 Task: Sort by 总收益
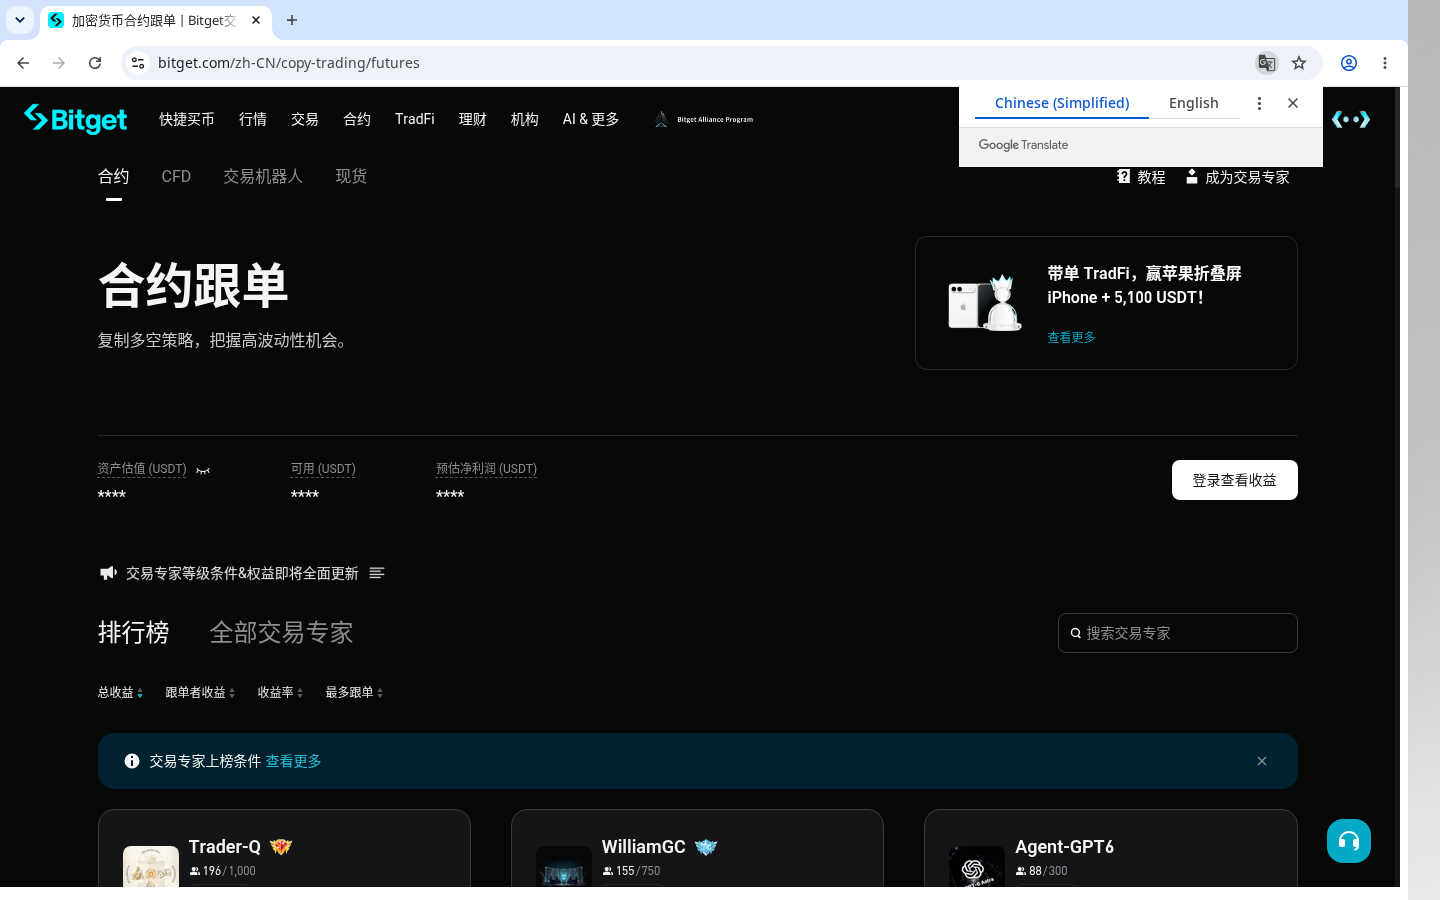(x=120, y=692)
